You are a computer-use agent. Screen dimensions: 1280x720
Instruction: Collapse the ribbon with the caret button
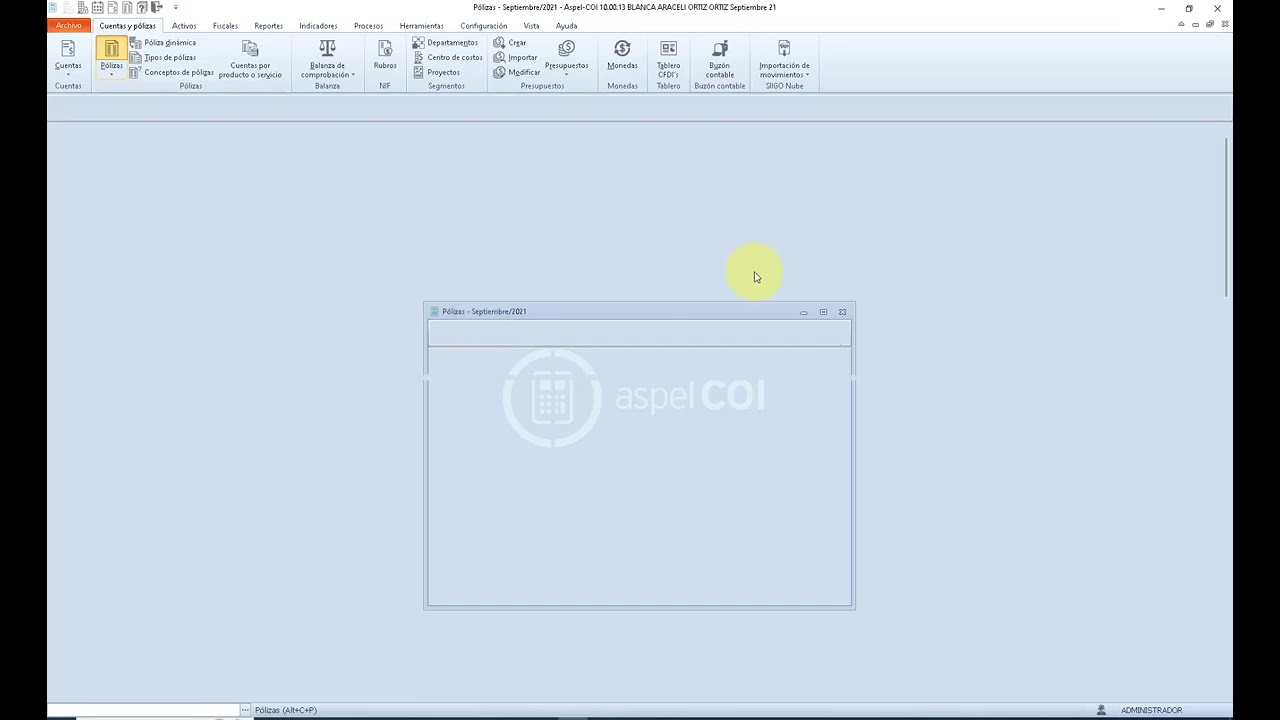coord(1182,24)
